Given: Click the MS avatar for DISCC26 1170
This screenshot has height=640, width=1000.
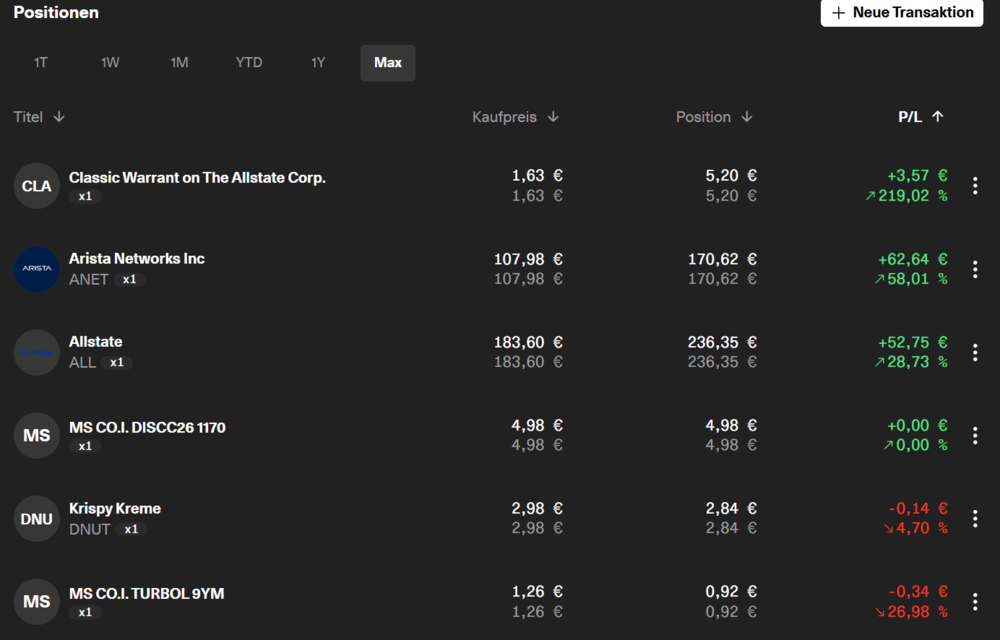Looking at the screenshot, I should (x=37, y=435).
